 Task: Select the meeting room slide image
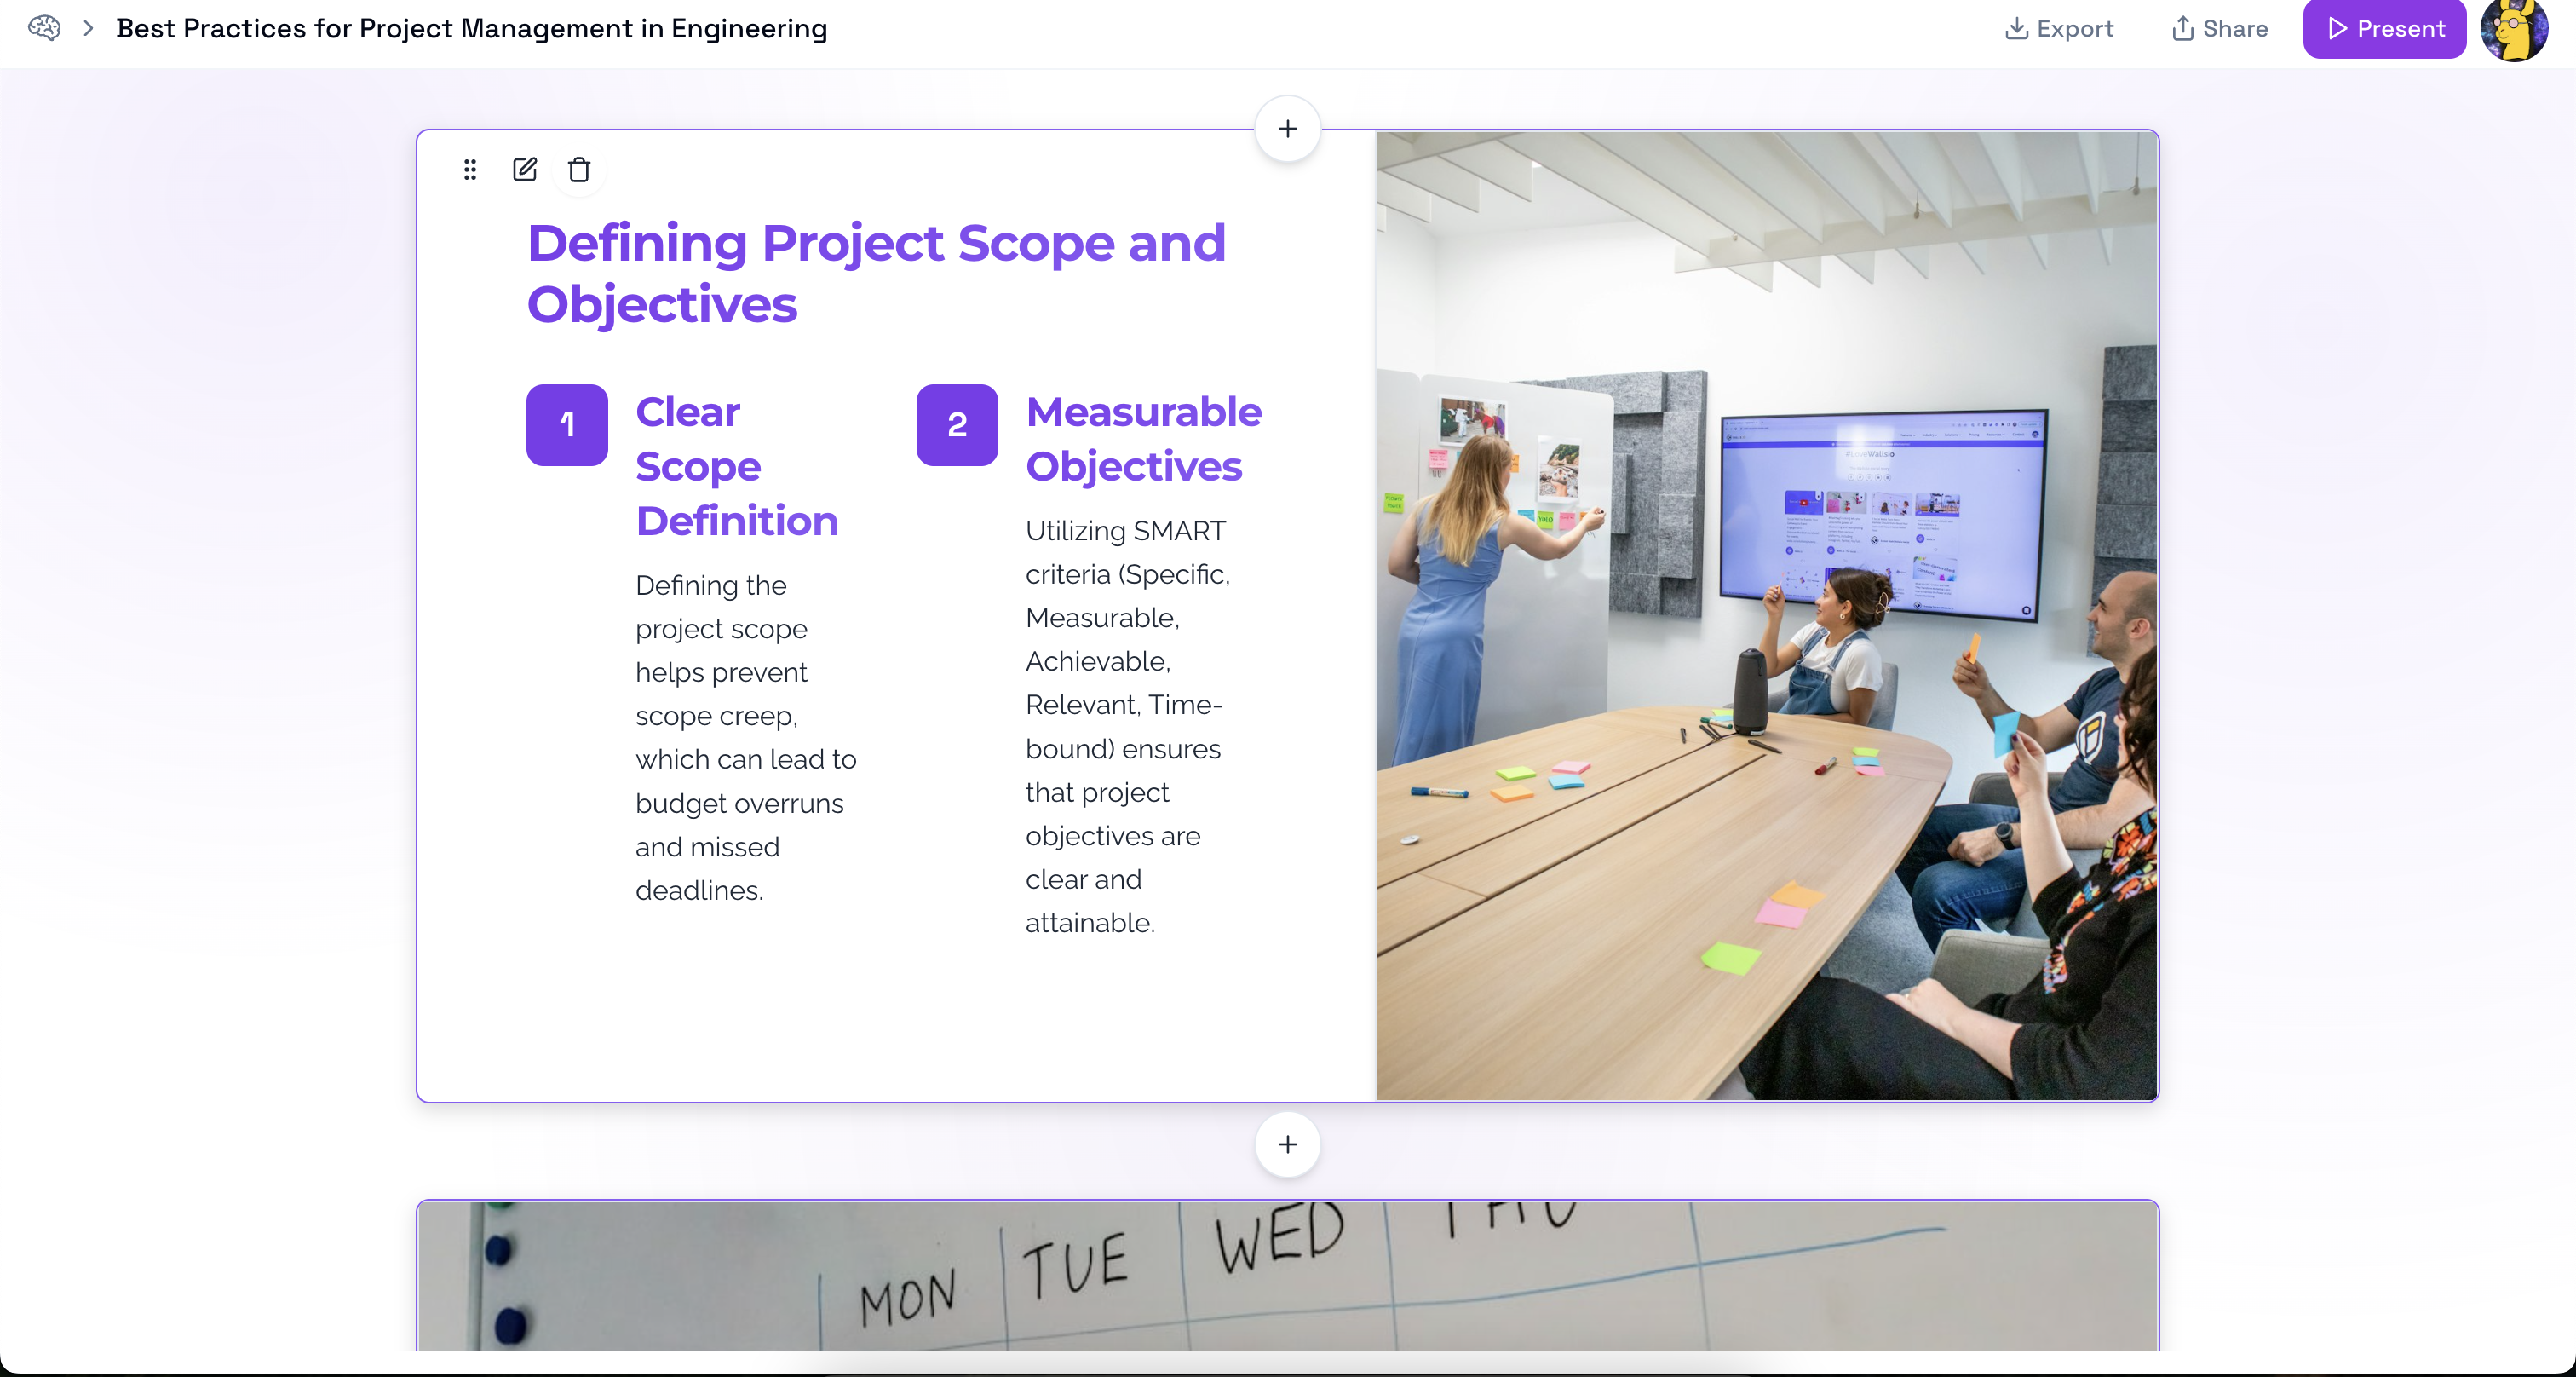pyautogui.click(x=1766, y=616)
